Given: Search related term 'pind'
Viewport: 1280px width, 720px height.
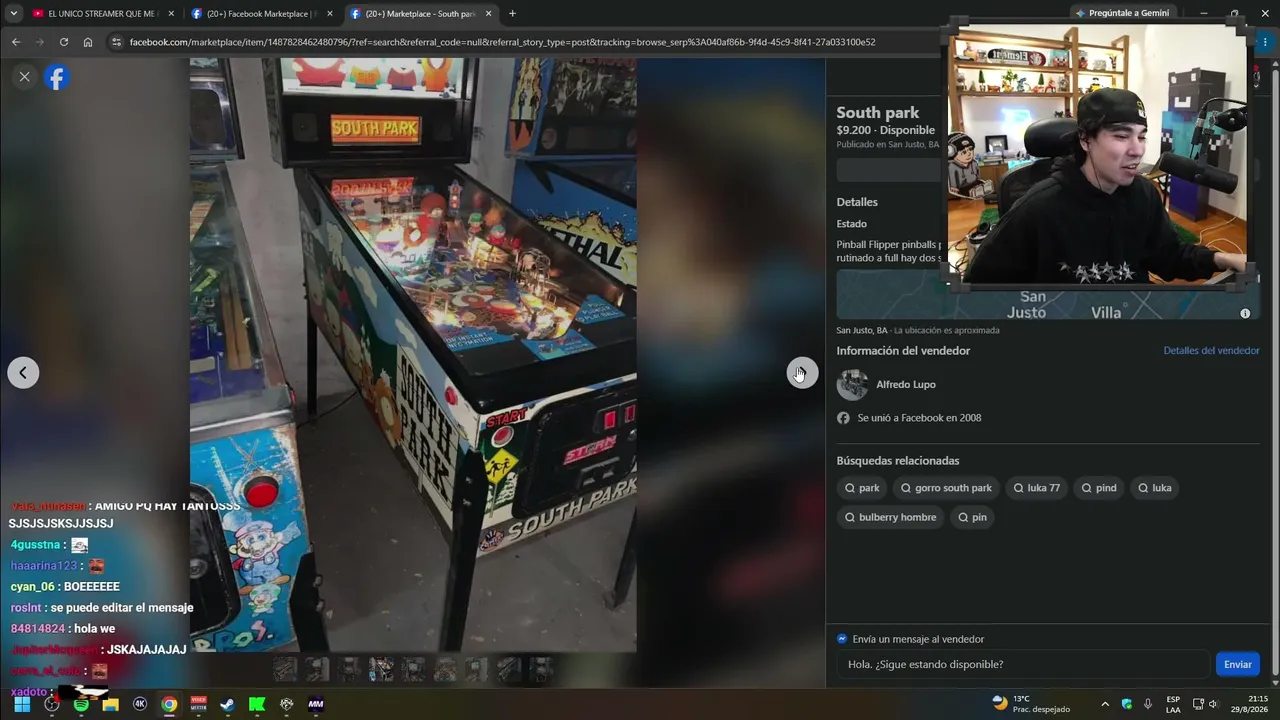Looking at the screenshot, I should (x=1098, y=488).
